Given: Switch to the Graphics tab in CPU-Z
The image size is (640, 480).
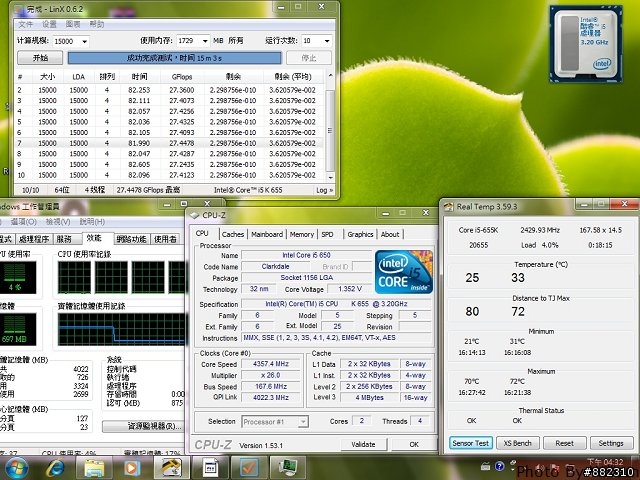Looking at the screenshot, I should tap(360, 234).
